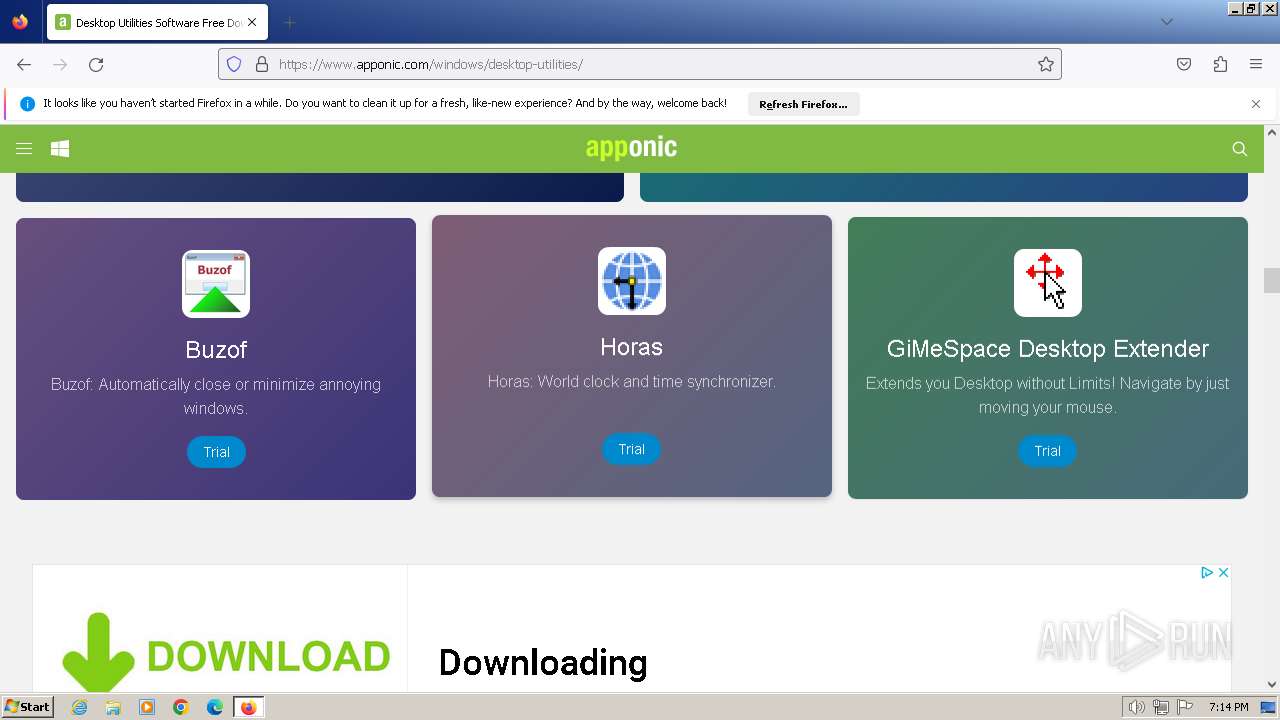Image resolution: width=1280 pixels, height=720 pixels.
Task: Close the Desktop Utilities tab
Action: click(252, 22)
